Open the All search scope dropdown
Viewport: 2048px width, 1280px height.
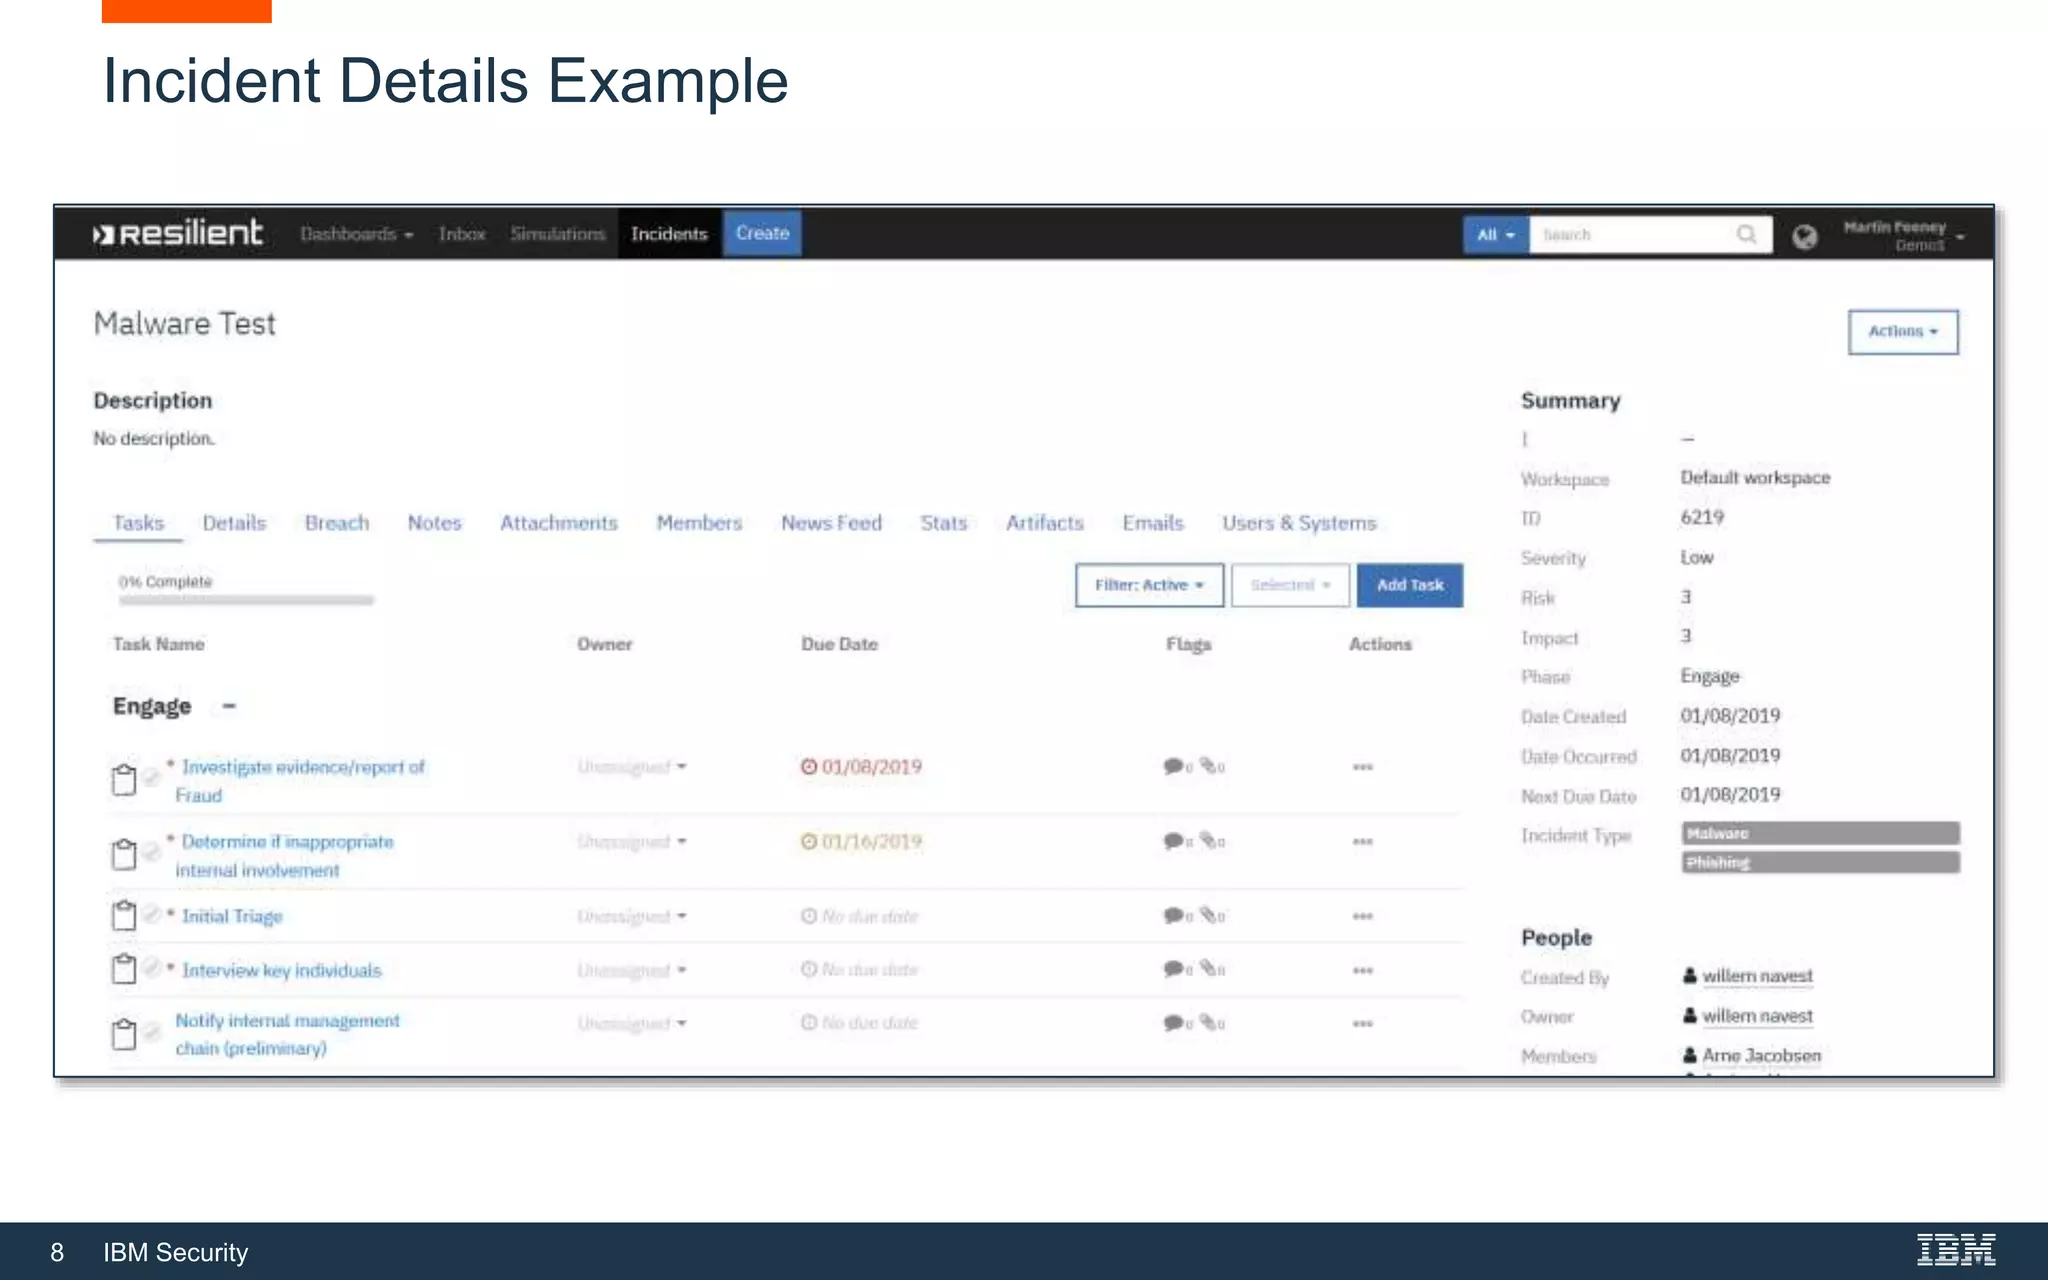[x=1496, y=235]
